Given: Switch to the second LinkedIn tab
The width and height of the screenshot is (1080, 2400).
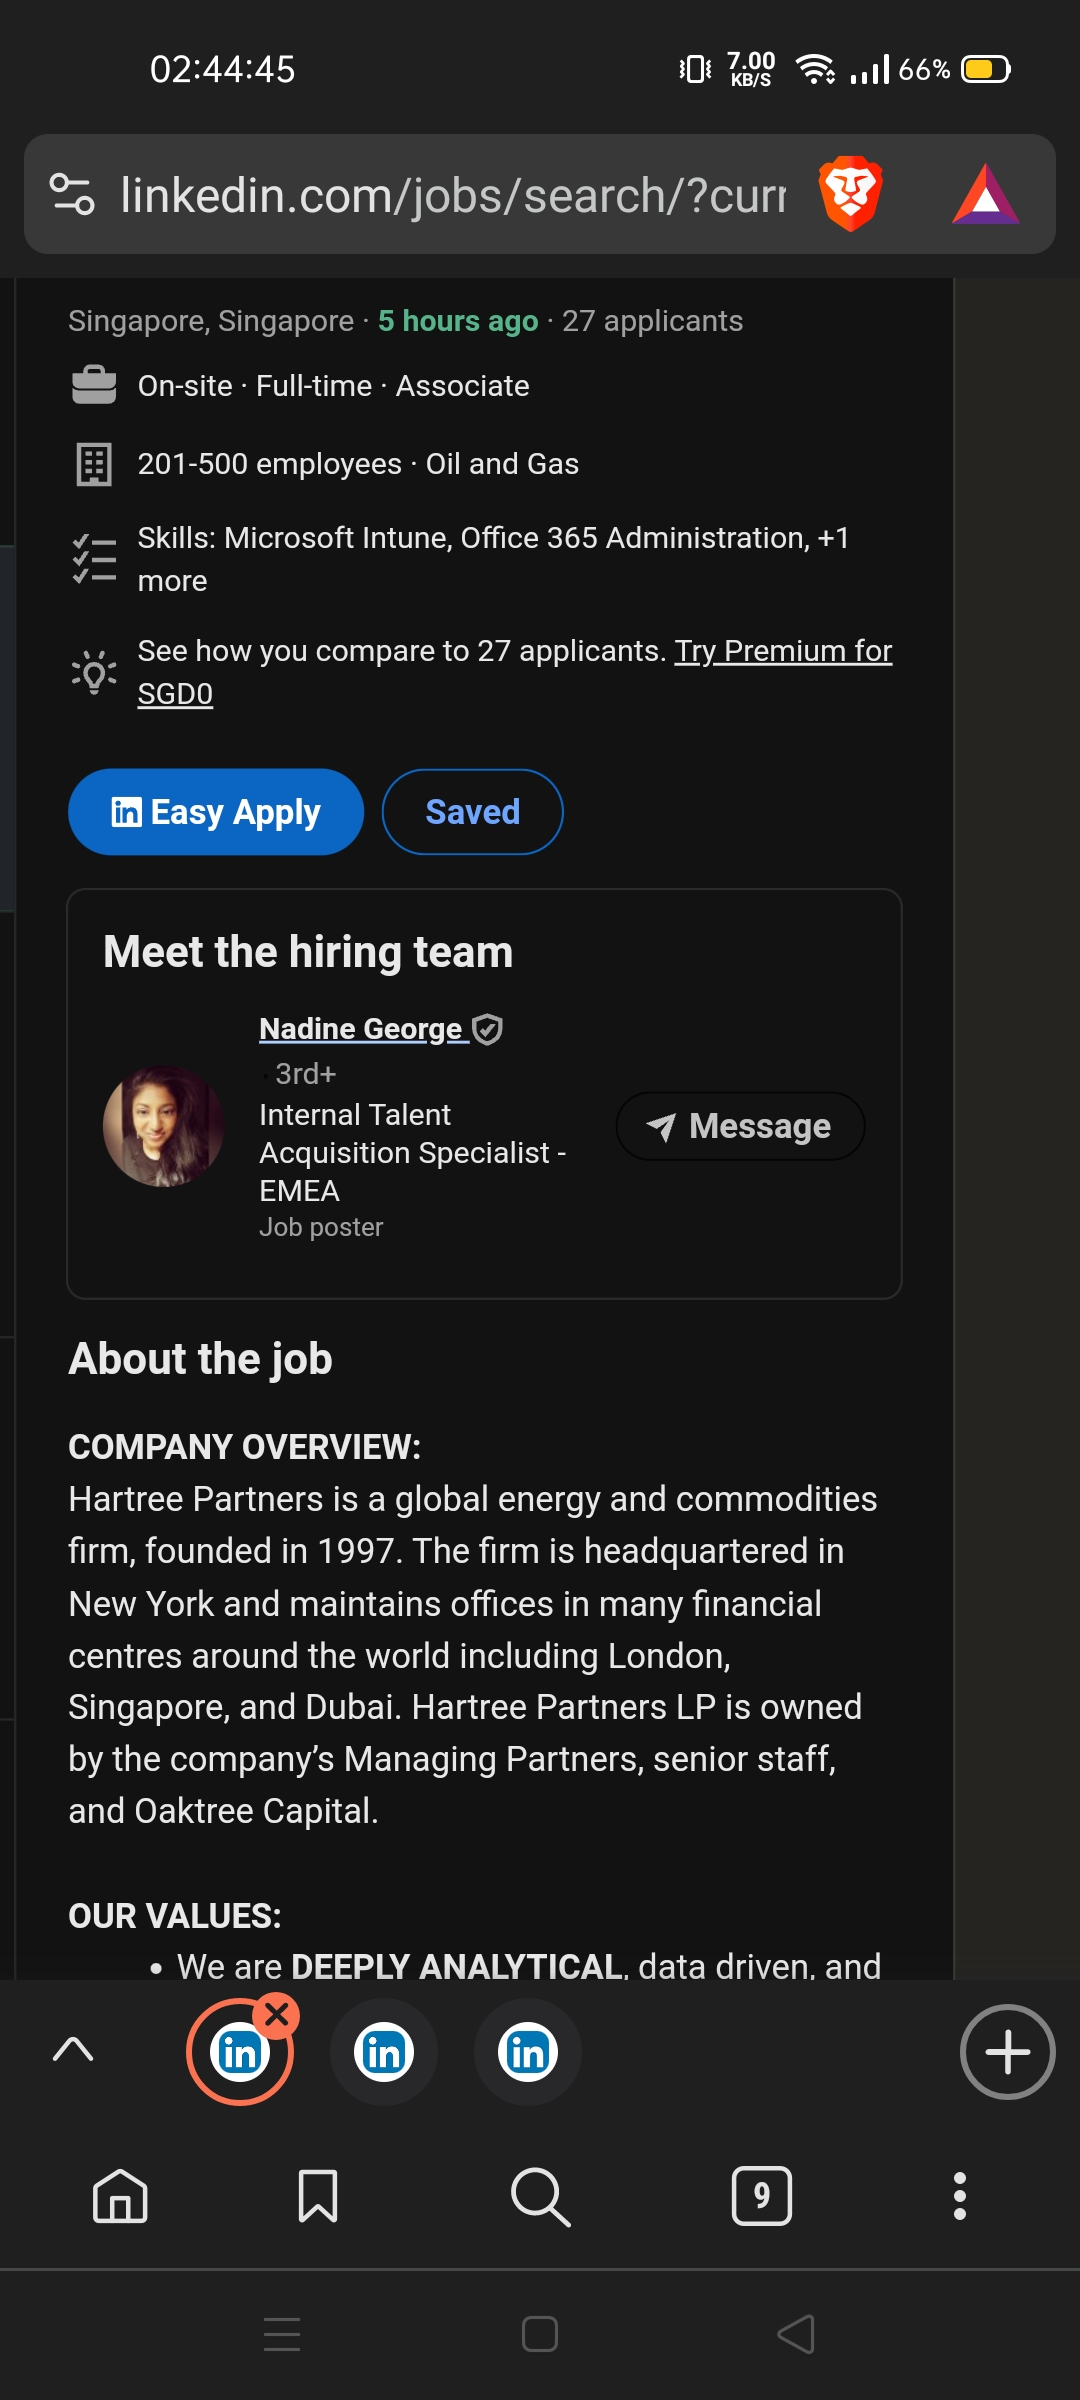Looking at the screenshot, I should (x=384, y=2052).
